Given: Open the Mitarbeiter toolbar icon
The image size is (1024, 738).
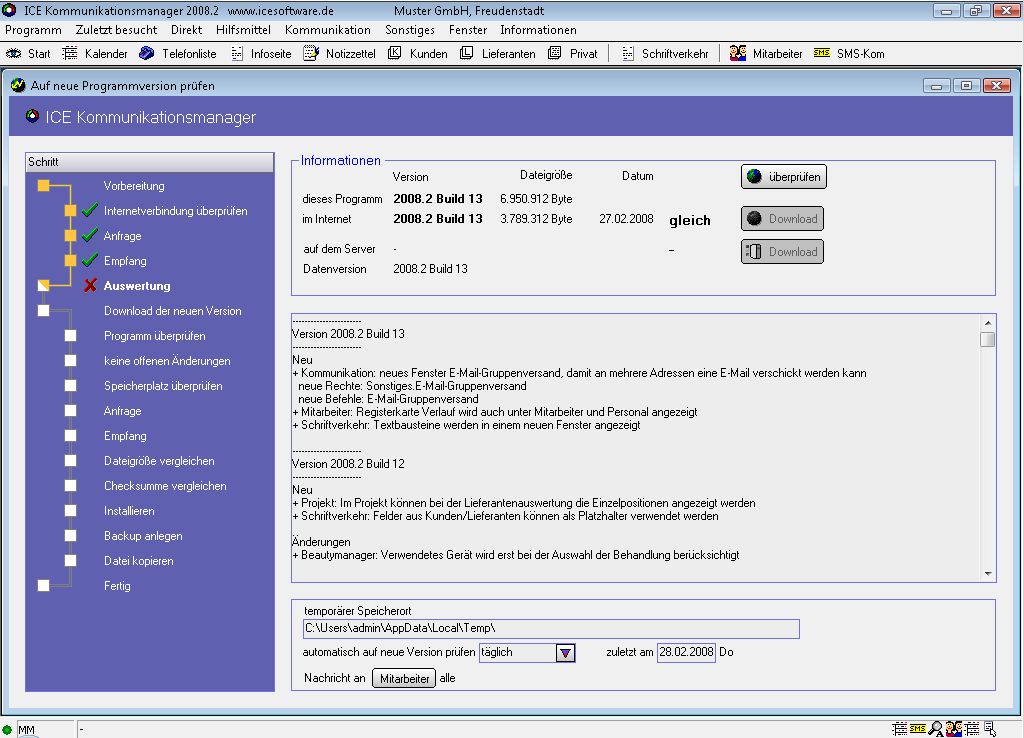Looking at the screenshot, I should click(738, 54).
